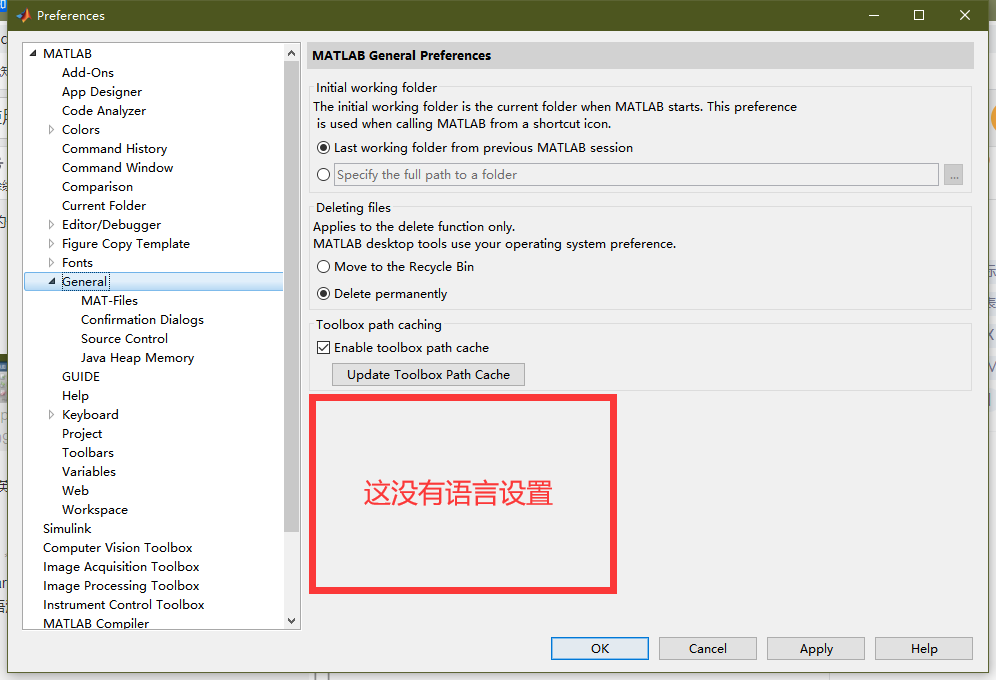
Task: Open Command Window preferences
Action: [x=118, y=168]
